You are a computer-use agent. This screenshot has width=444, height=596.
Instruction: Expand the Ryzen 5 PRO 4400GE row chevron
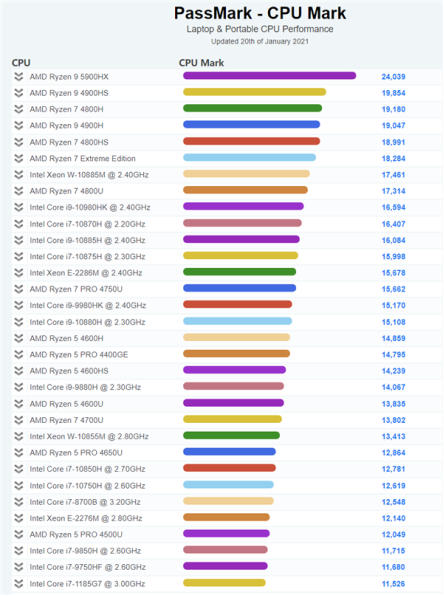(19, 355)
